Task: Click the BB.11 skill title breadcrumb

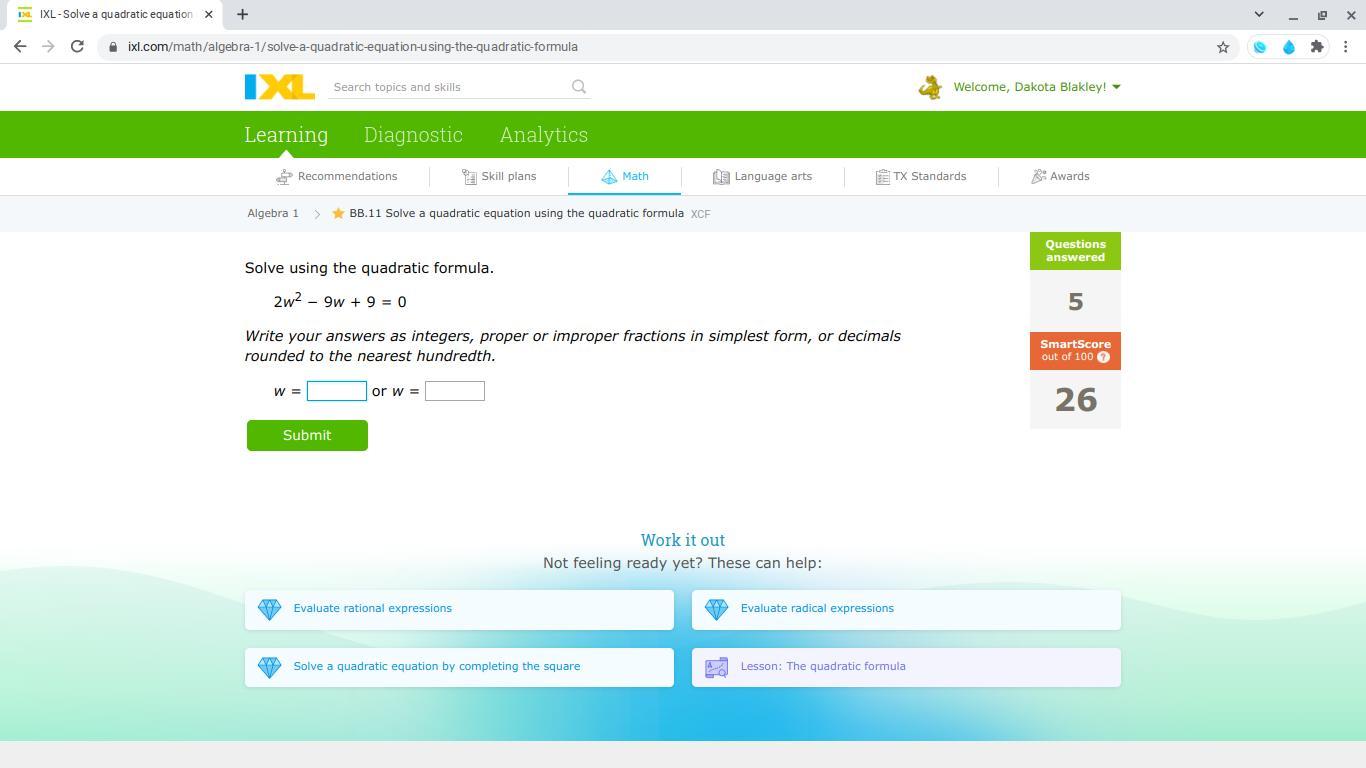Action: click(x=516, y=214)
